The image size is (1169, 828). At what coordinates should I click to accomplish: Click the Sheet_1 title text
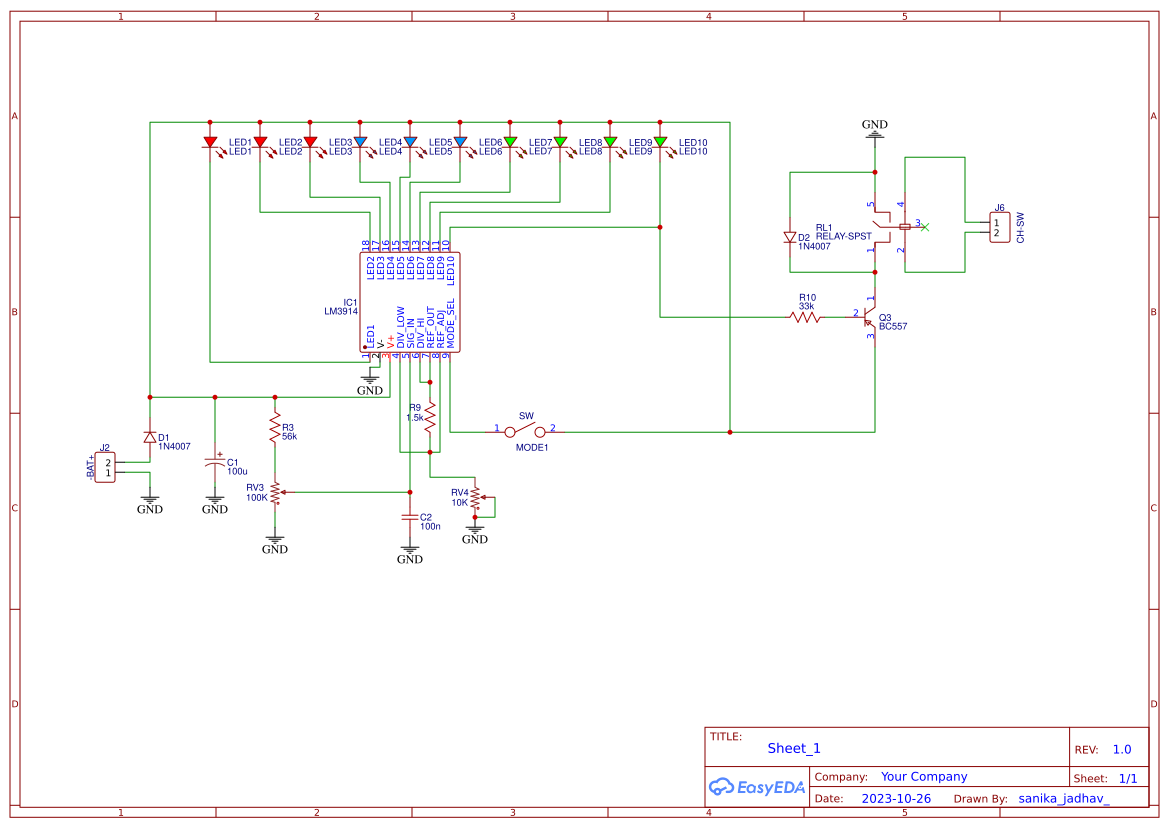coord(792,747)
